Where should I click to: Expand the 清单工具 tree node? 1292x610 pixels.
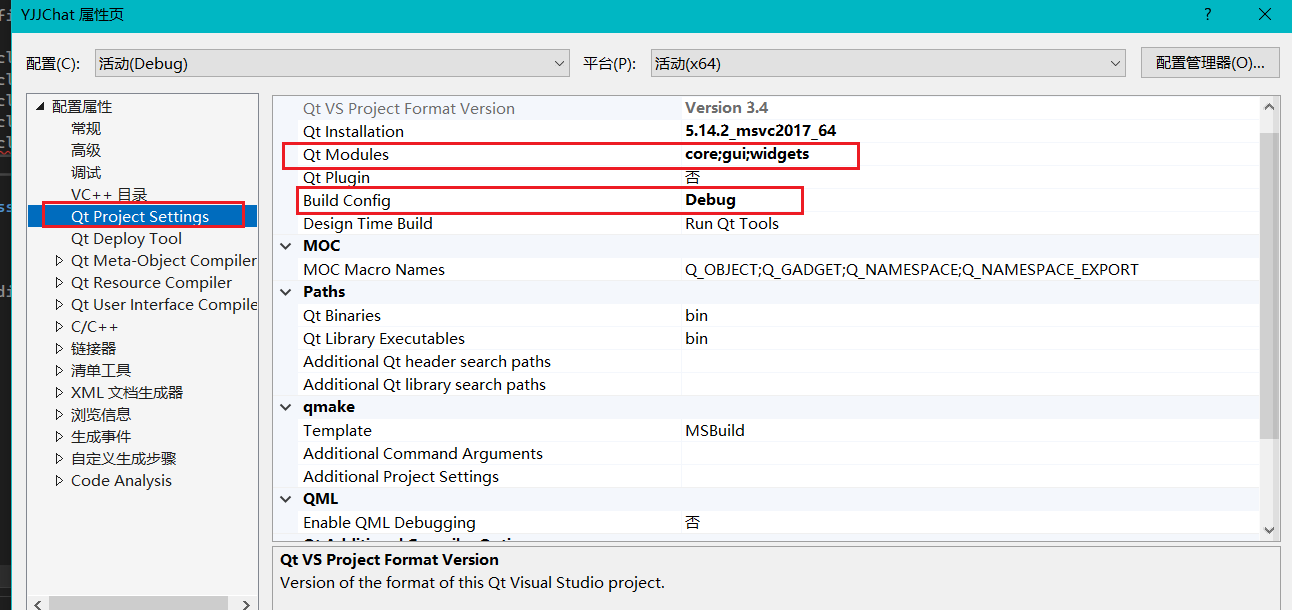(x=60, y=371)
